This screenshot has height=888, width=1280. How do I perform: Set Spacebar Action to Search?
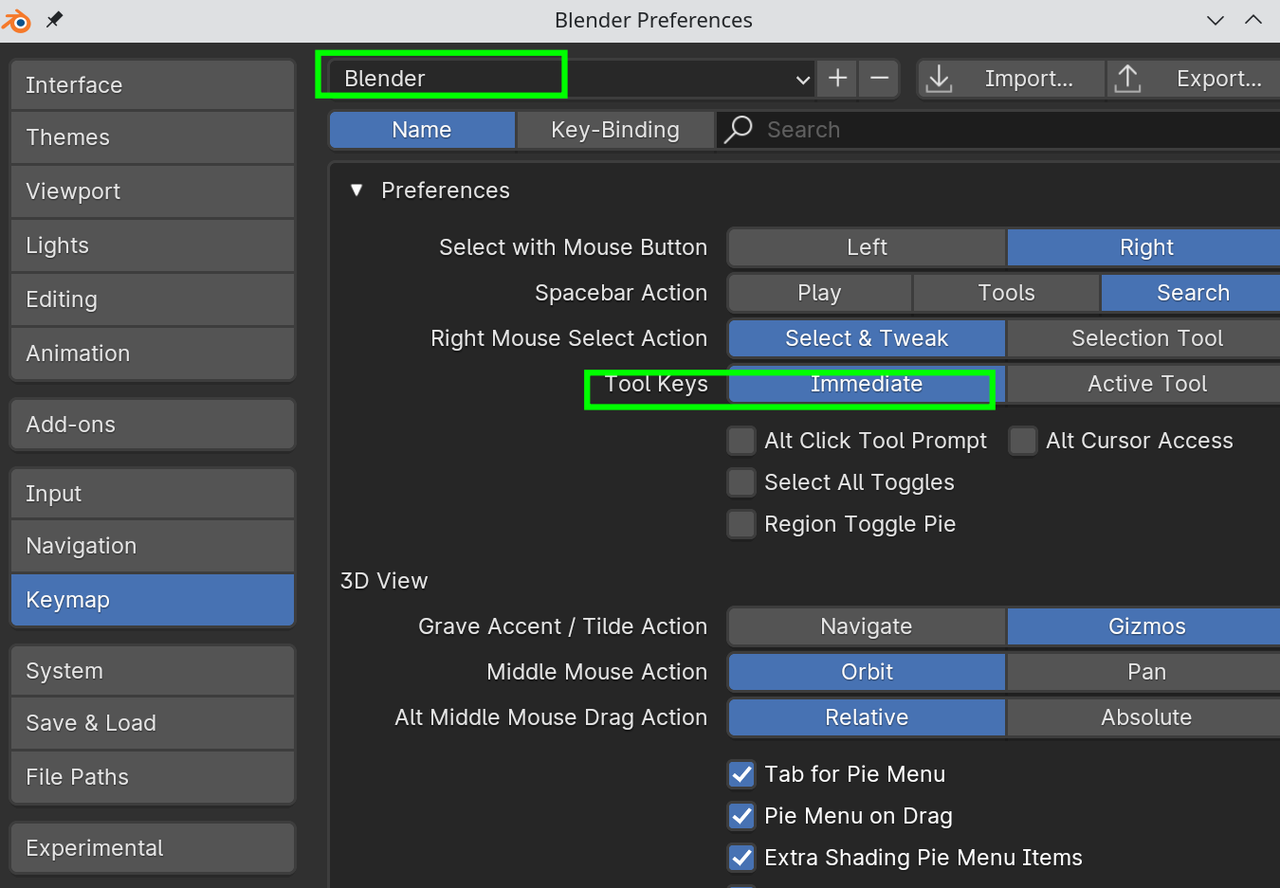[x=1191, y=293]
